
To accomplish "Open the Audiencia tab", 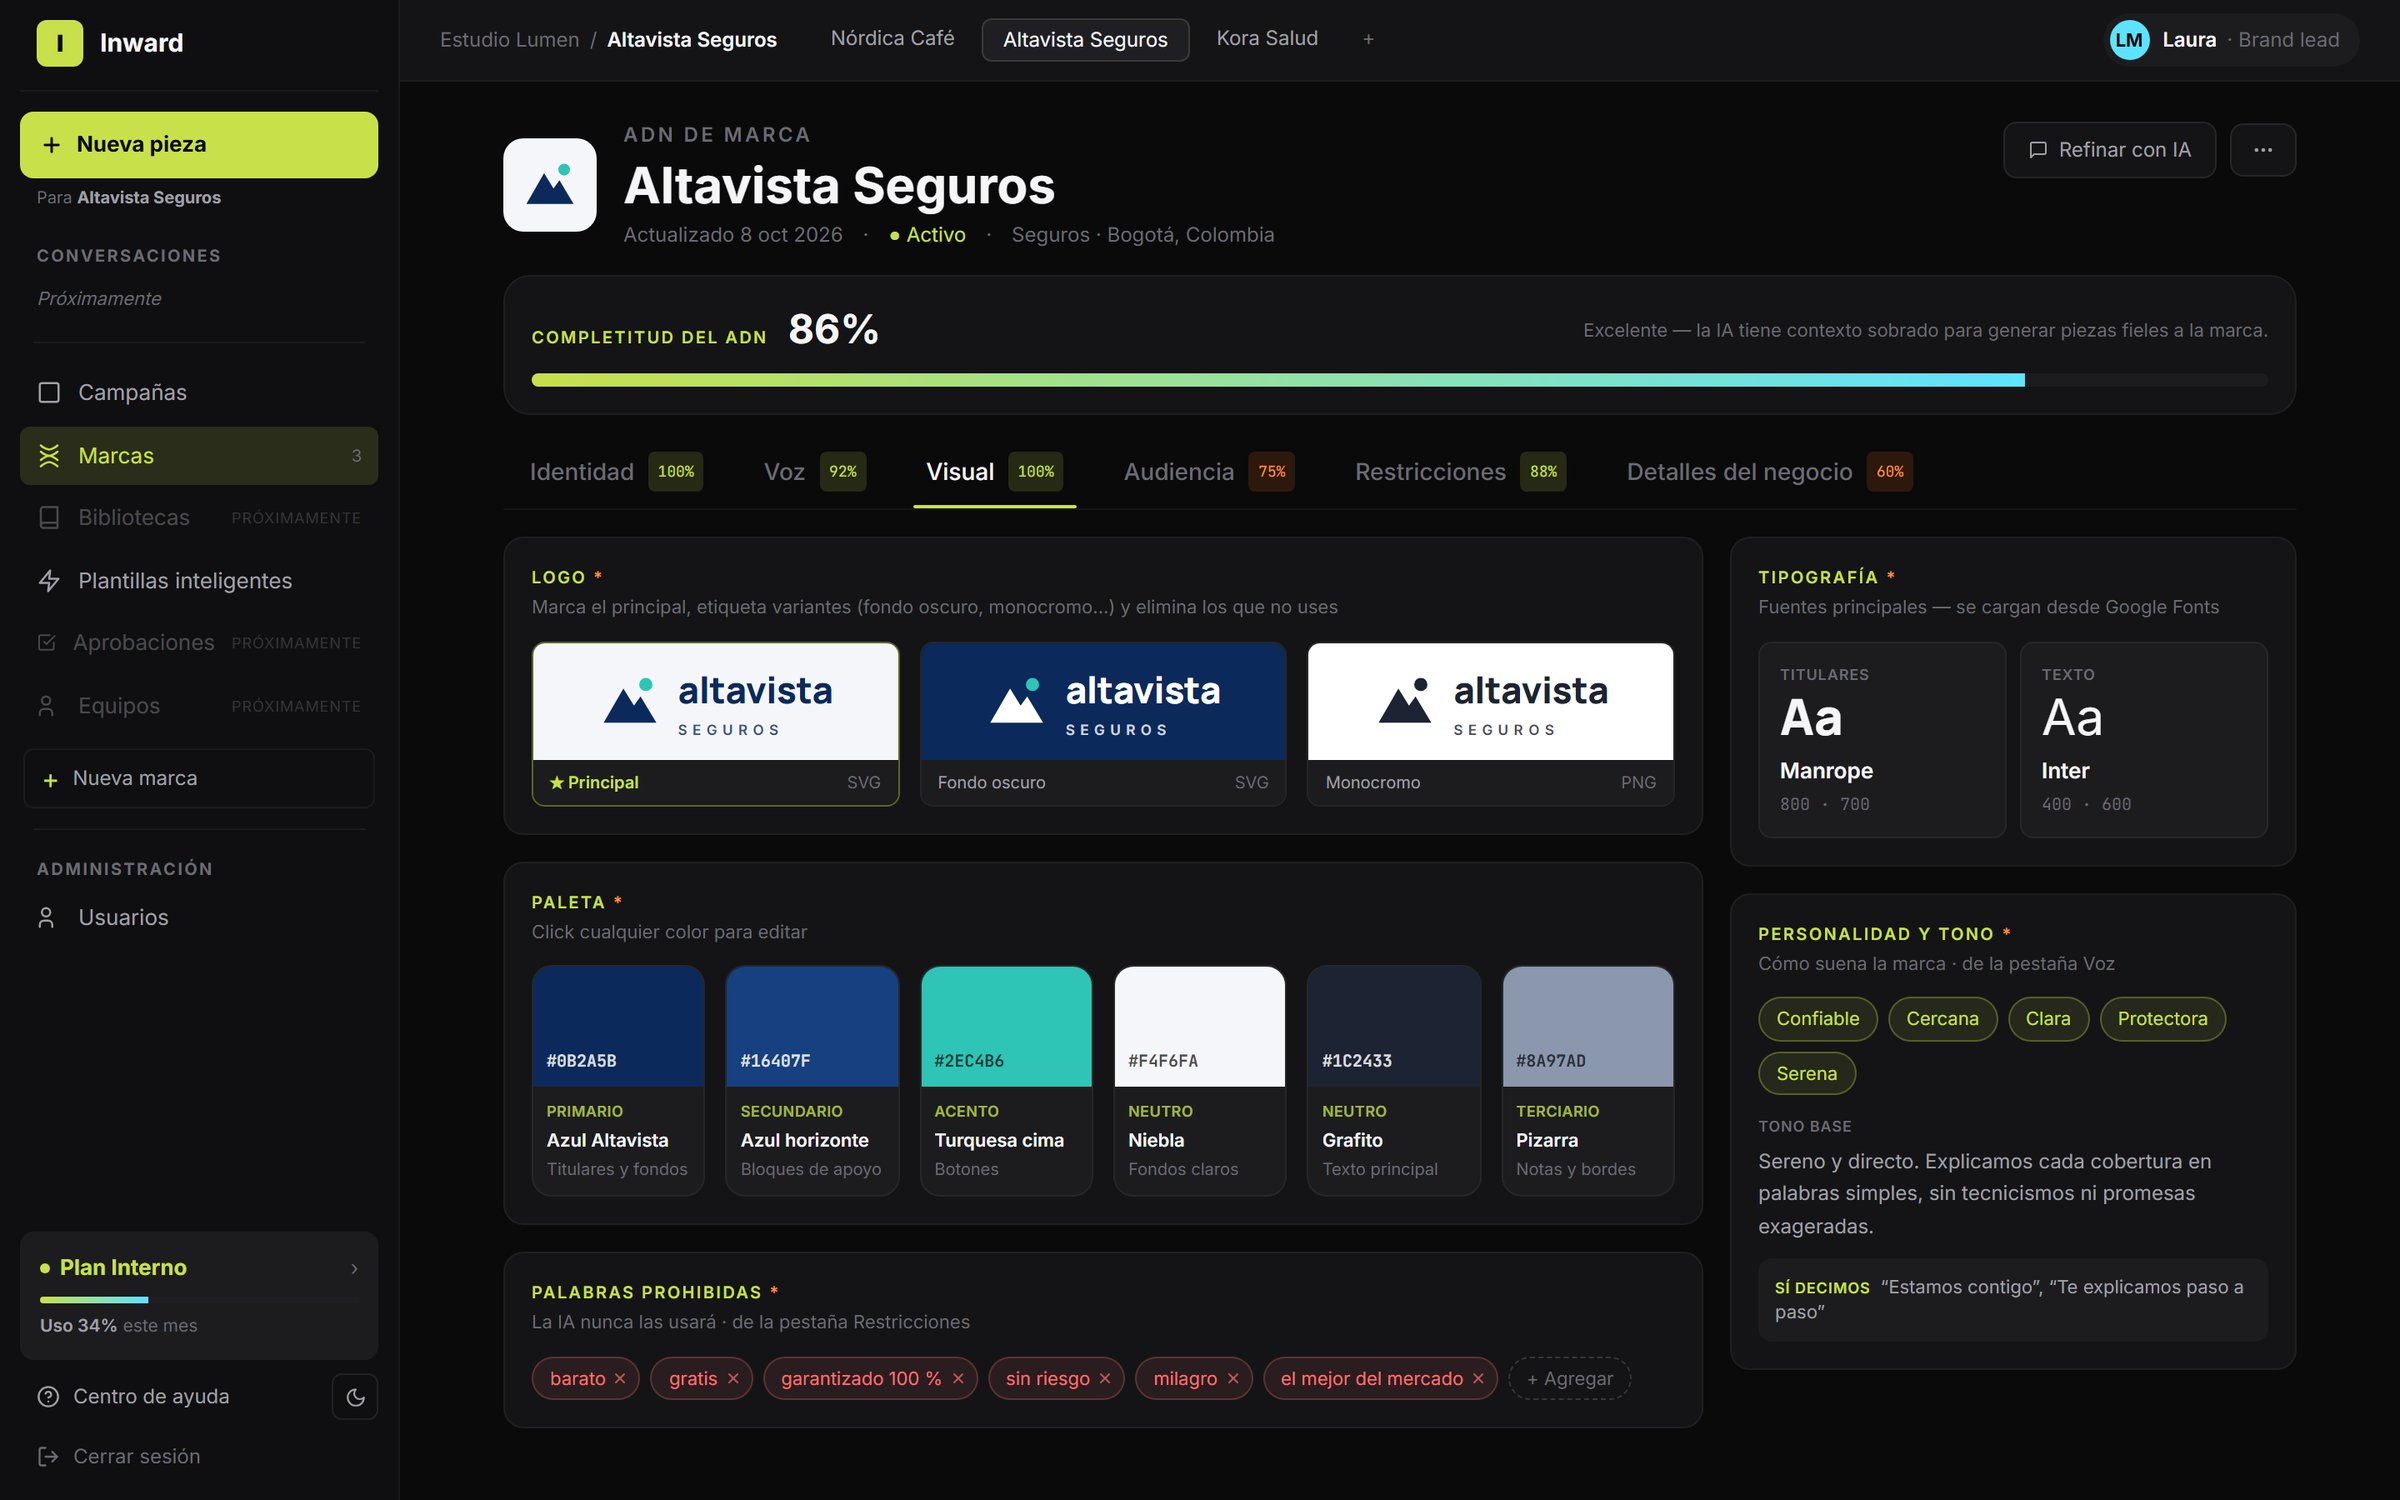I will coord(1208,472).
